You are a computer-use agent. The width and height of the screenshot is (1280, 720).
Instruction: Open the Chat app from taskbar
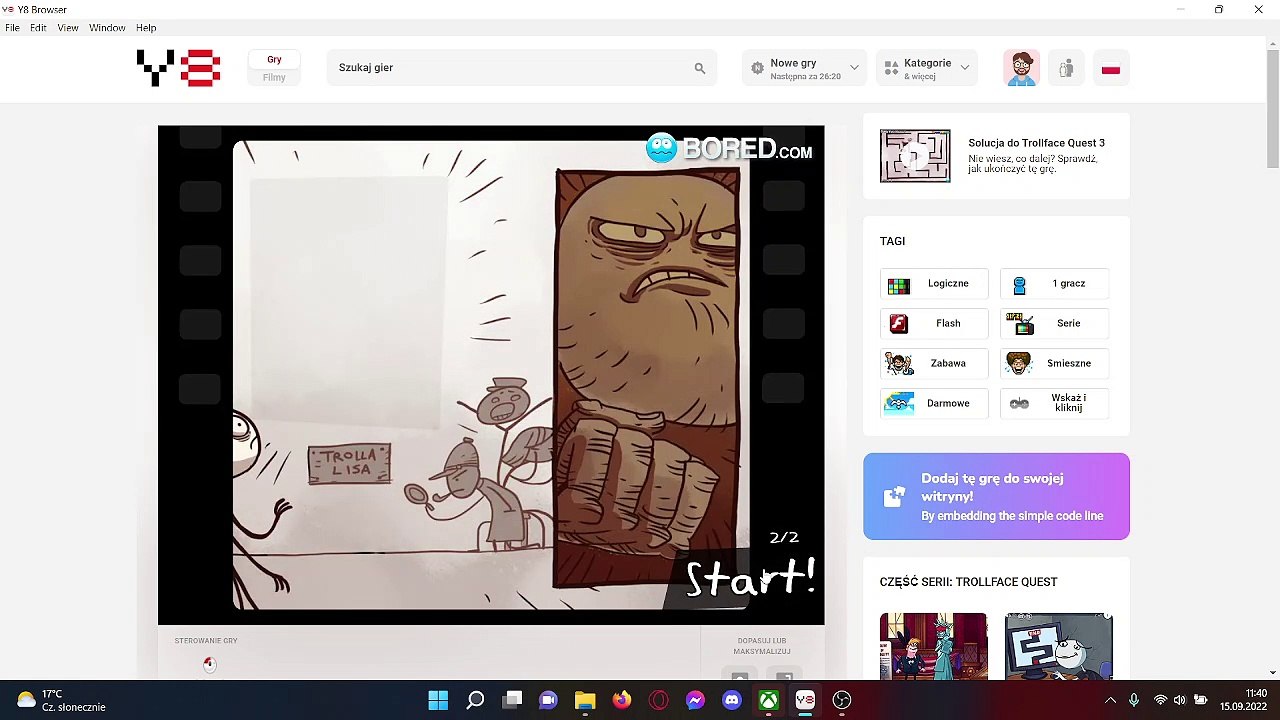tap(548, 700)
